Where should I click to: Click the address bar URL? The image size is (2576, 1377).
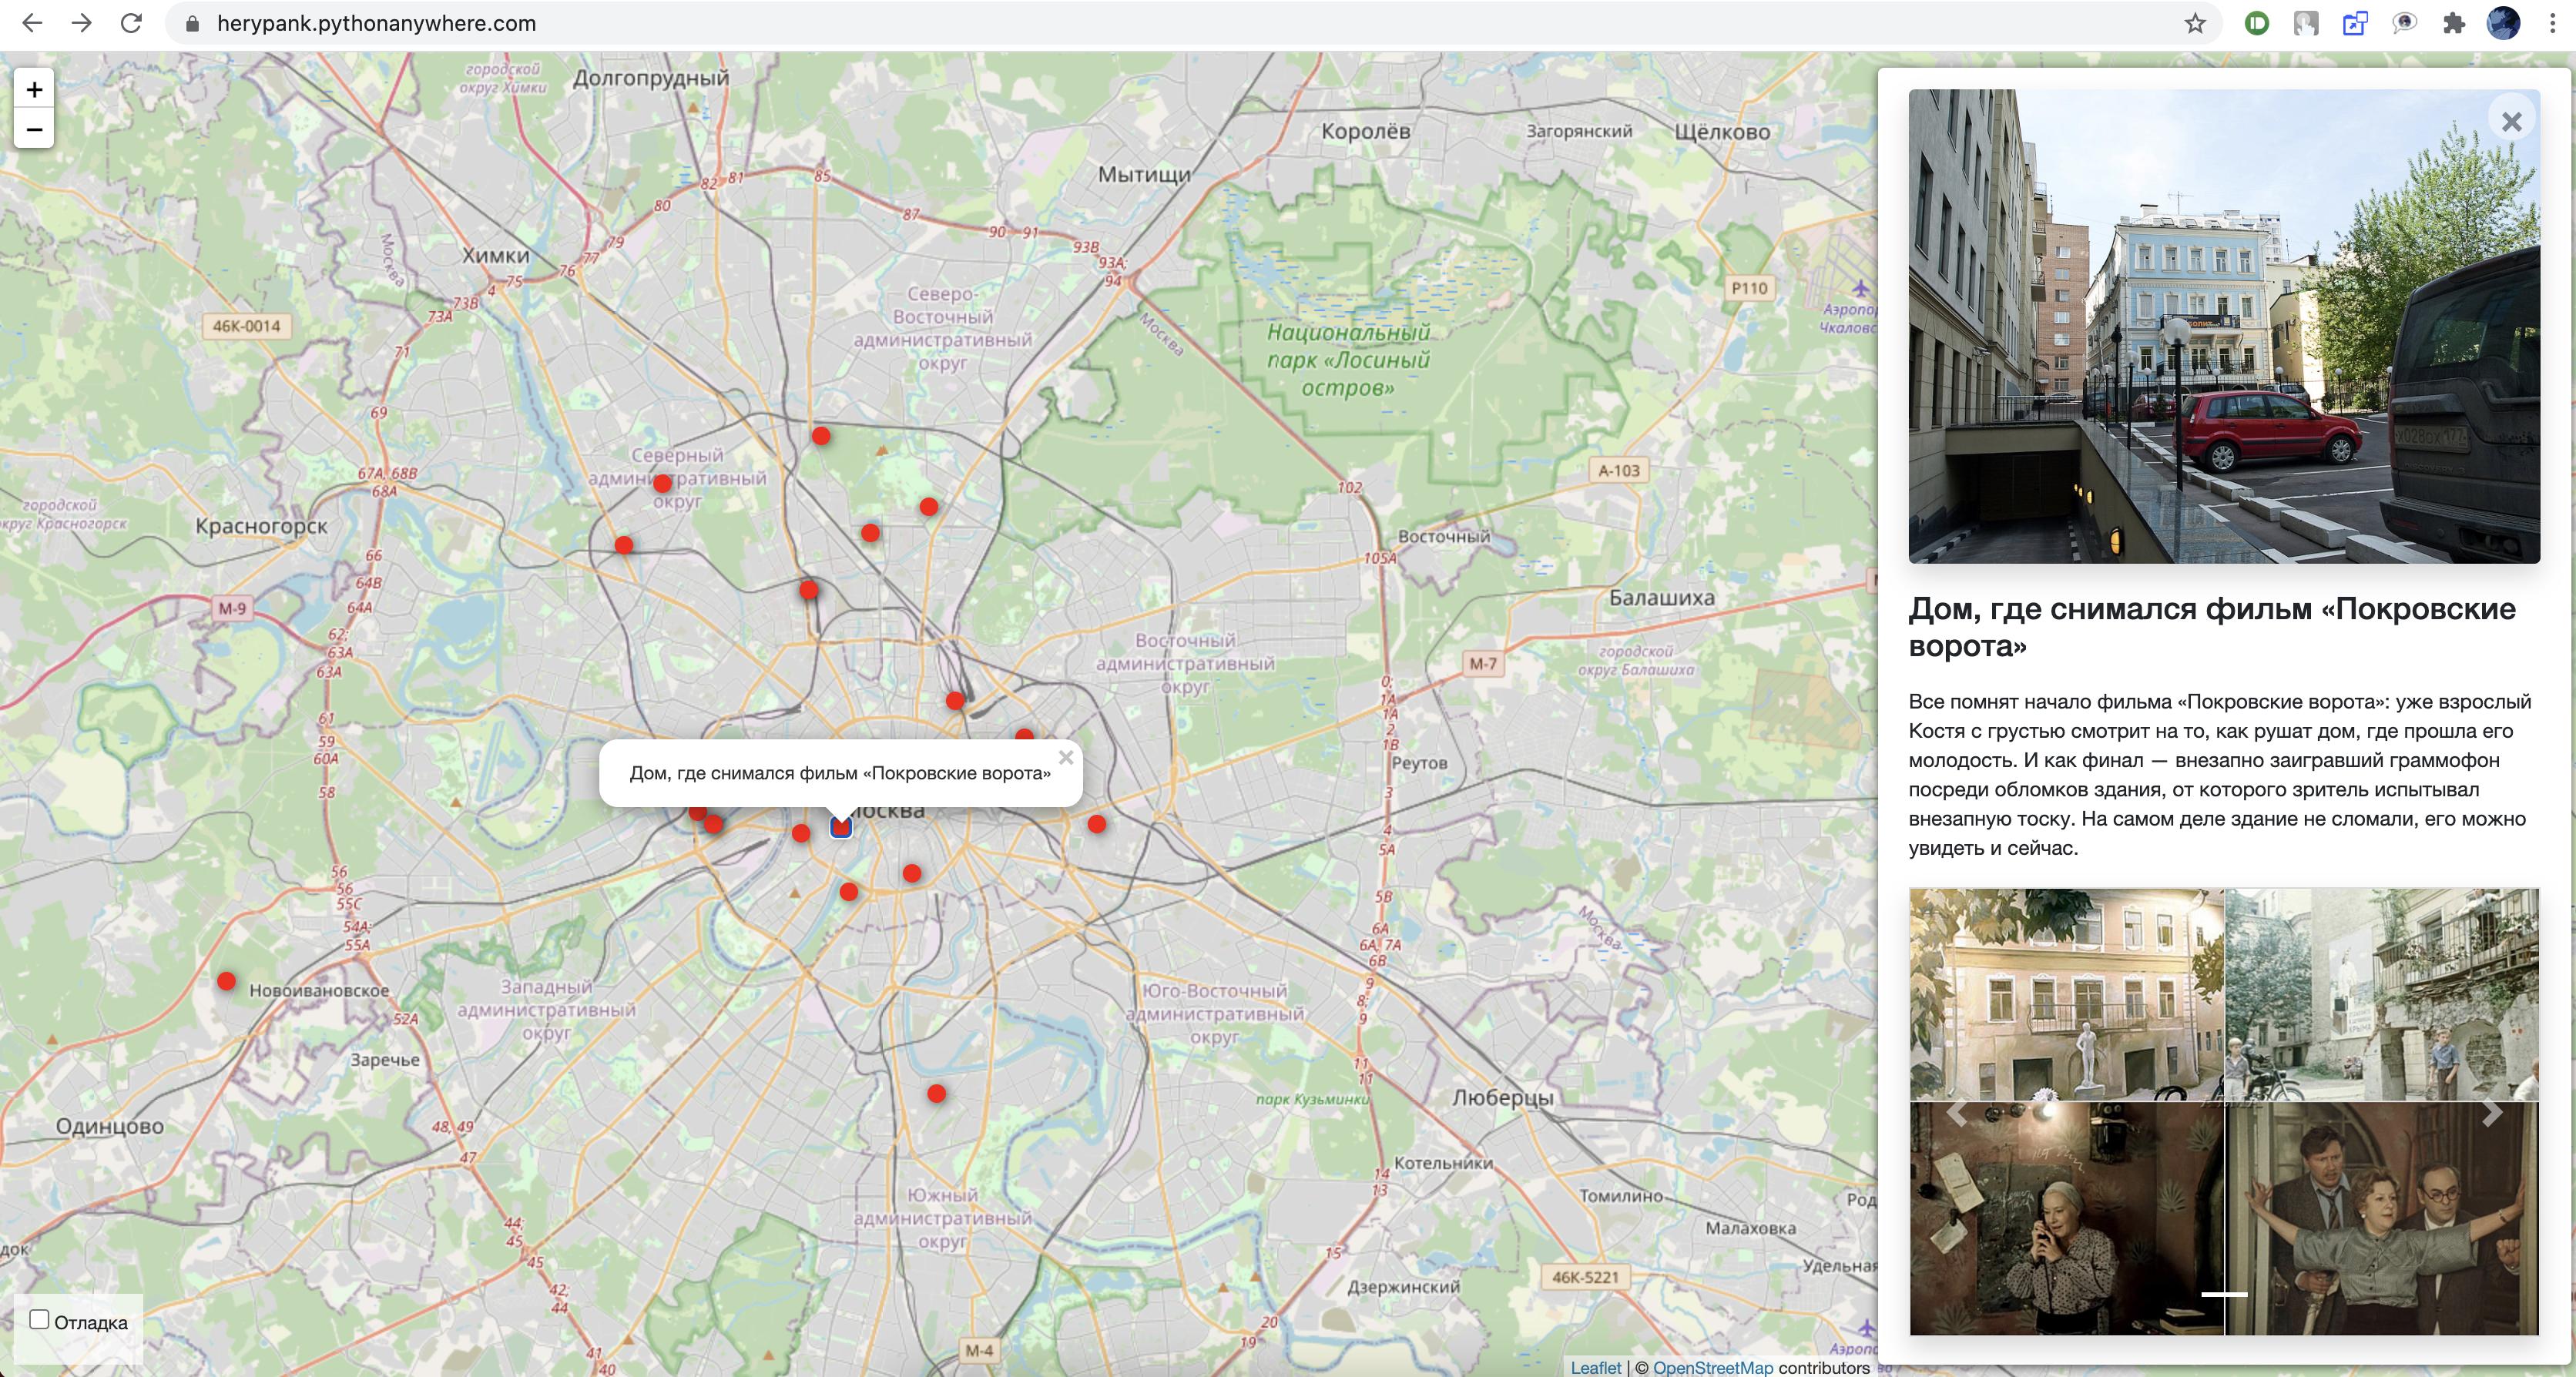point(376,23)
